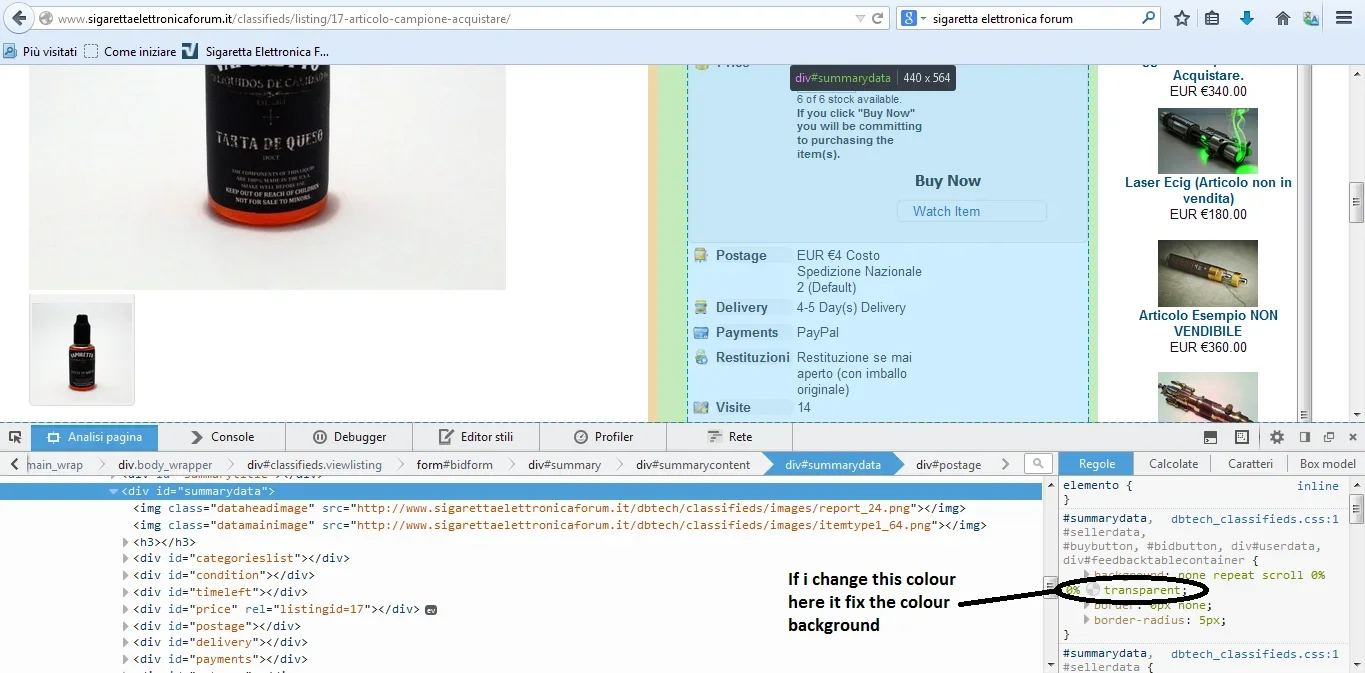
Task: Select div#classifieds.viewlisting breadcrumb
Action: (314, 464)
